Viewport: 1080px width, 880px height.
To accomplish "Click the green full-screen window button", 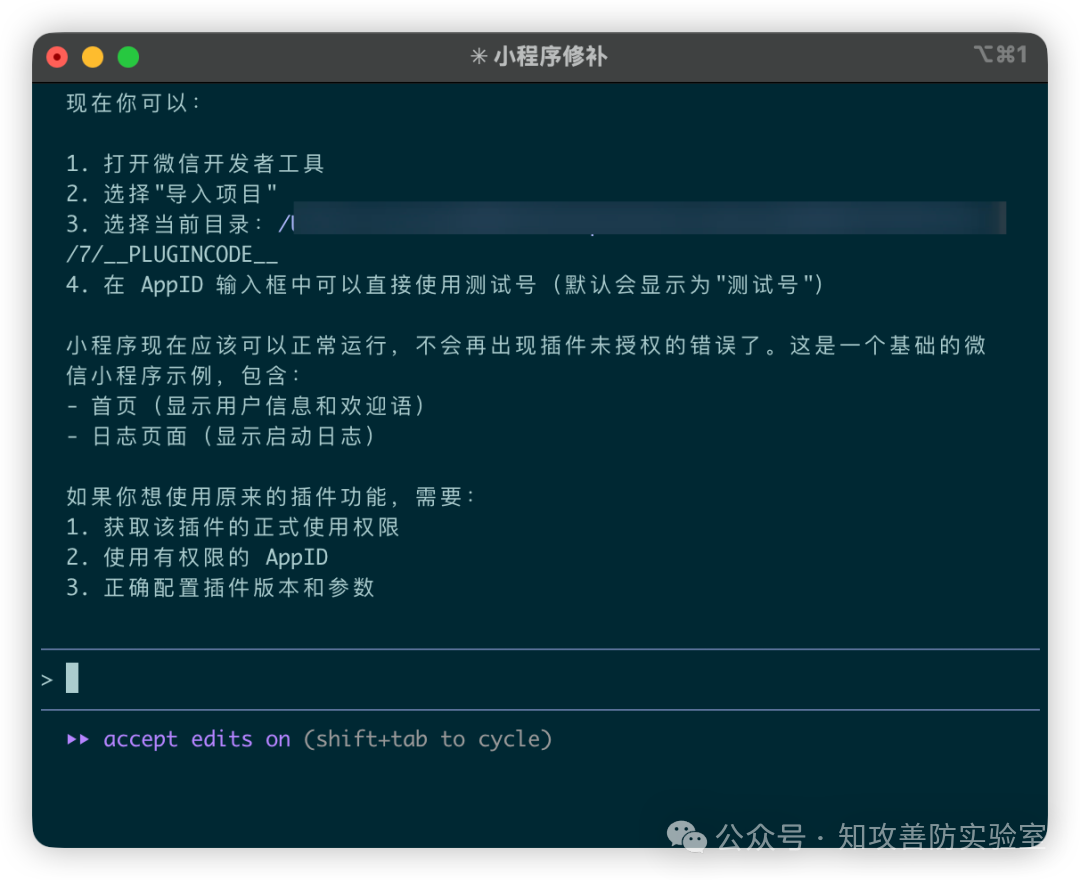I will point(128,57).
